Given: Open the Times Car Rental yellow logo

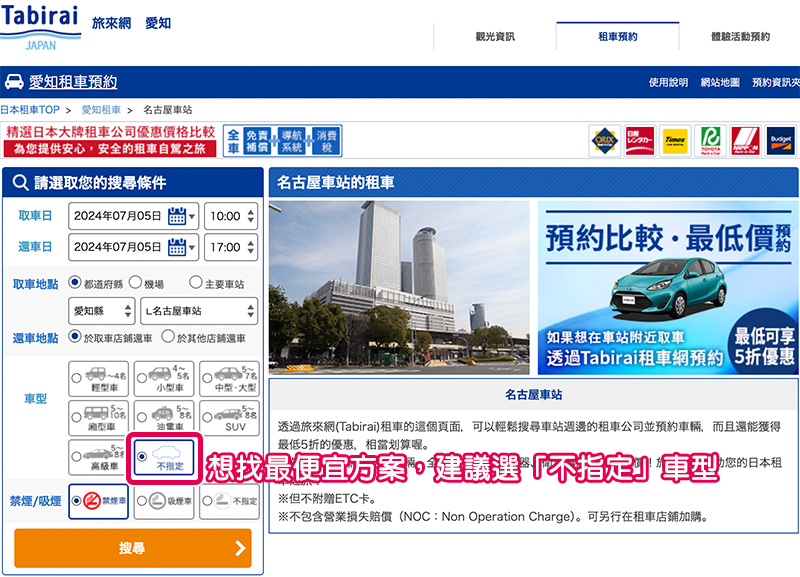Looking at the screenshot, I should (675, 140).
